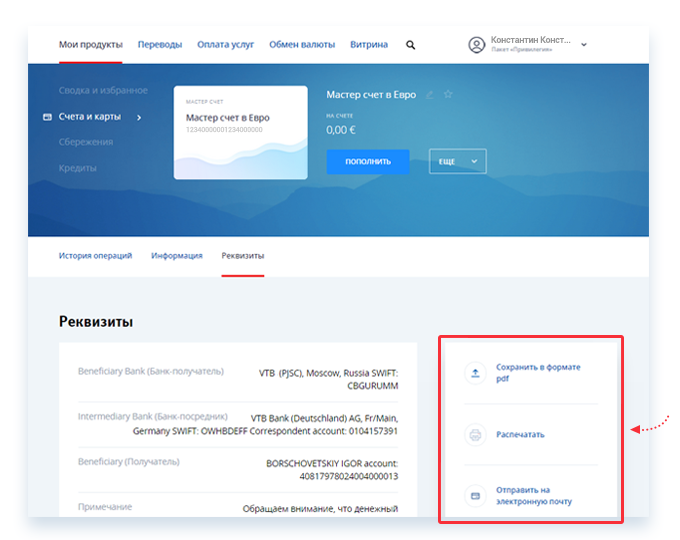
Task: Click the card icon next to Счета и карты
Action: point(47,117)
